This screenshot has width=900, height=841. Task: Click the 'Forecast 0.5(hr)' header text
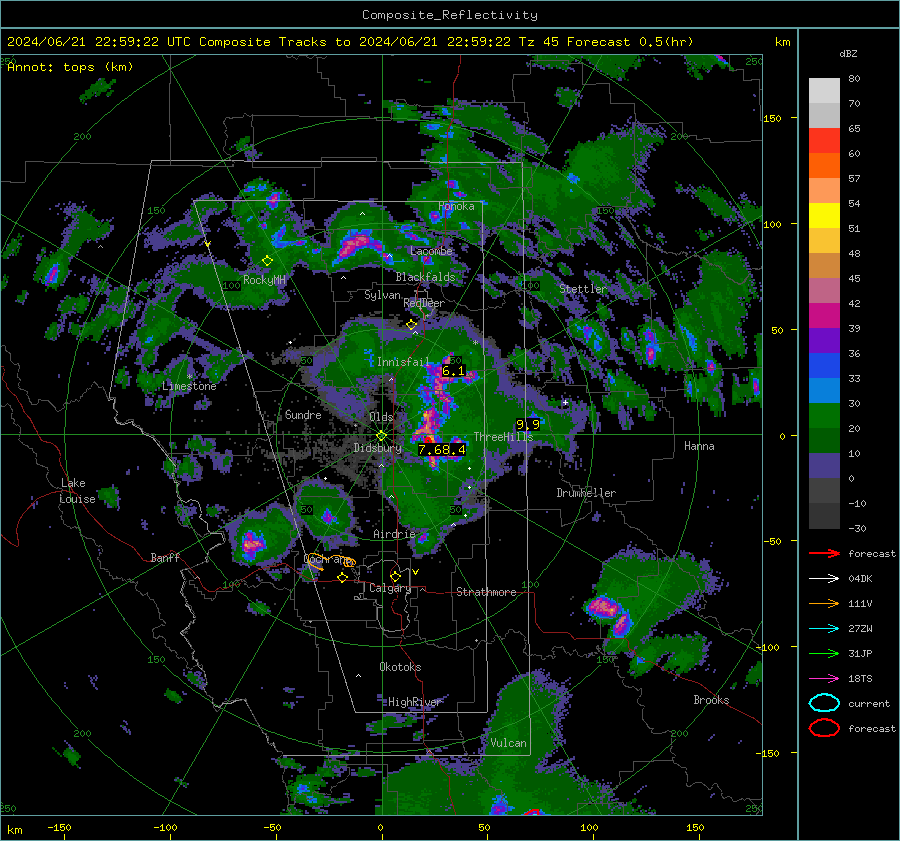[630, 42]
